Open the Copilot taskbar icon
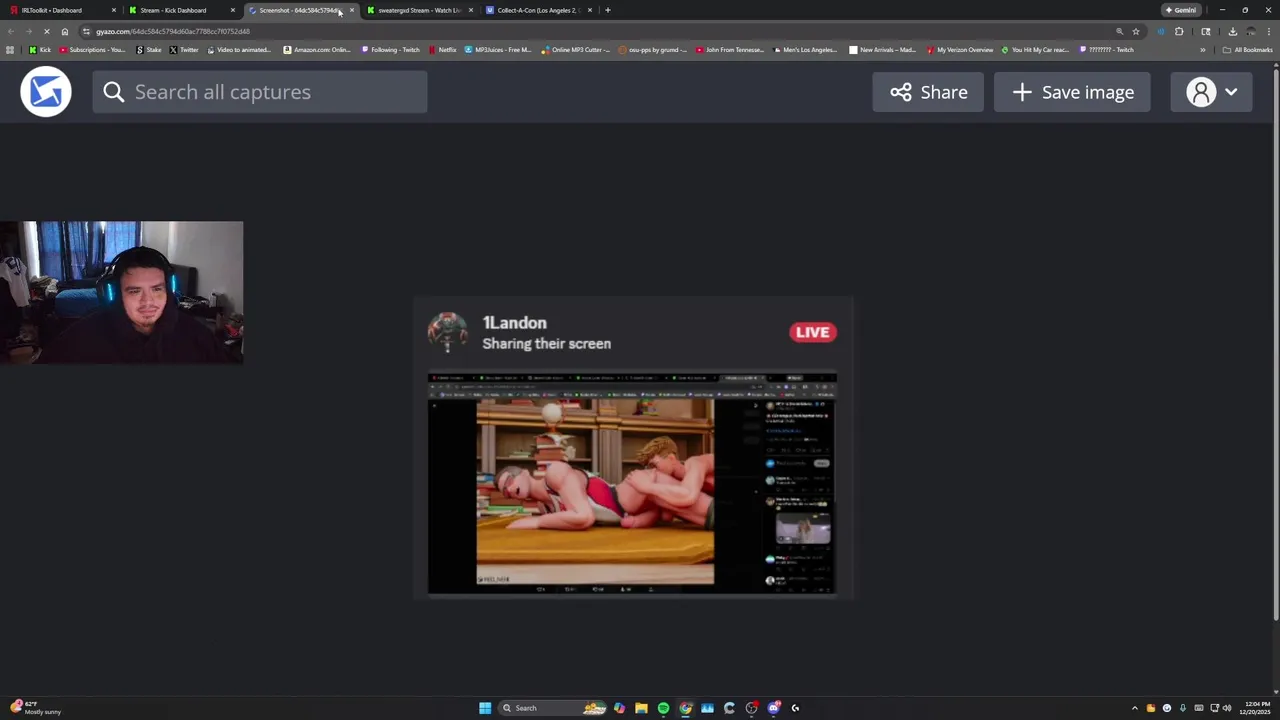This screenshot has height=720, width=1280. pos(619,708)
